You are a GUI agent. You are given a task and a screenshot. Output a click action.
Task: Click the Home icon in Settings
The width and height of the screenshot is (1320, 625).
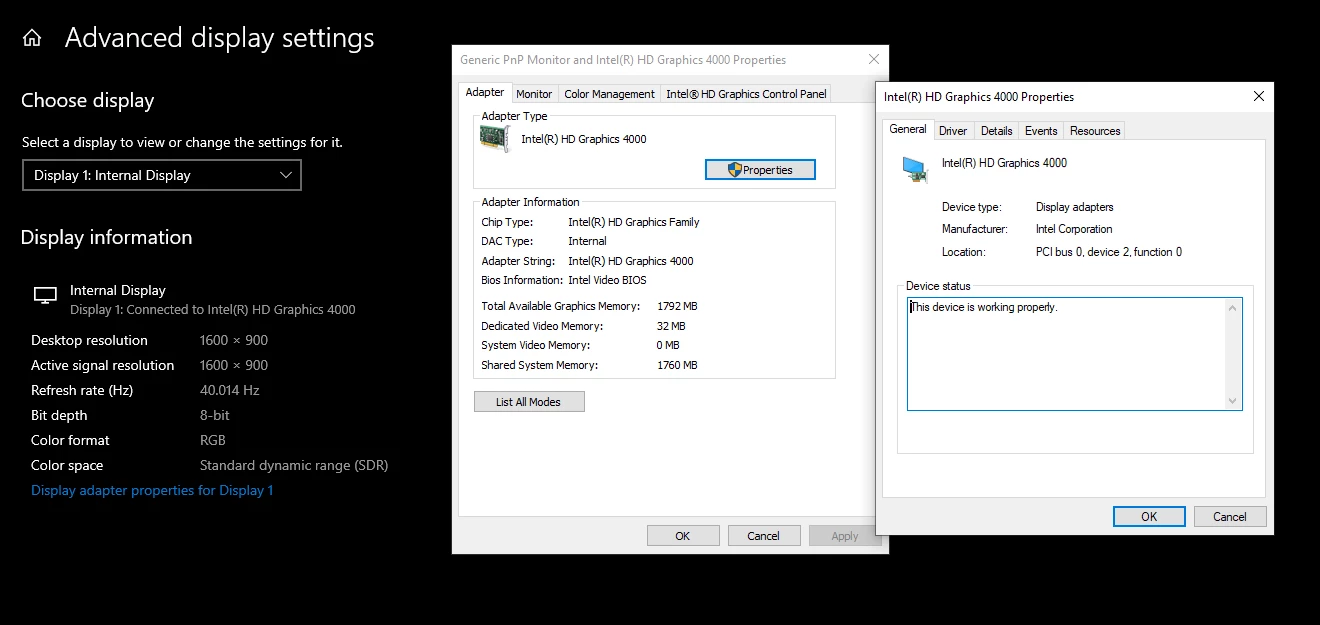click(32, 39)
